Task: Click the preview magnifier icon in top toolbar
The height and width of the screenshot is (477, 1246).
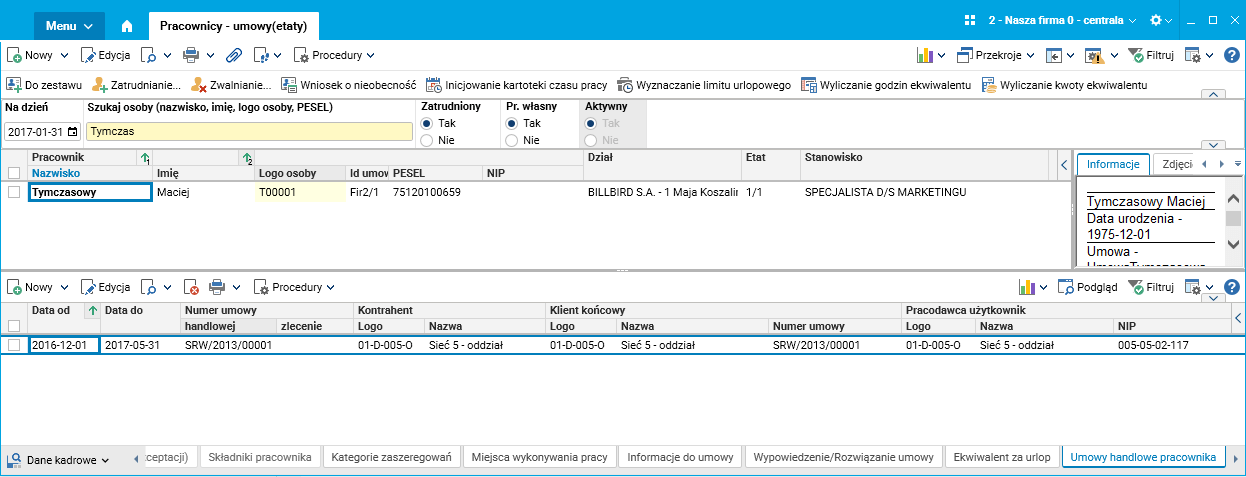Action: click(148, 55)
